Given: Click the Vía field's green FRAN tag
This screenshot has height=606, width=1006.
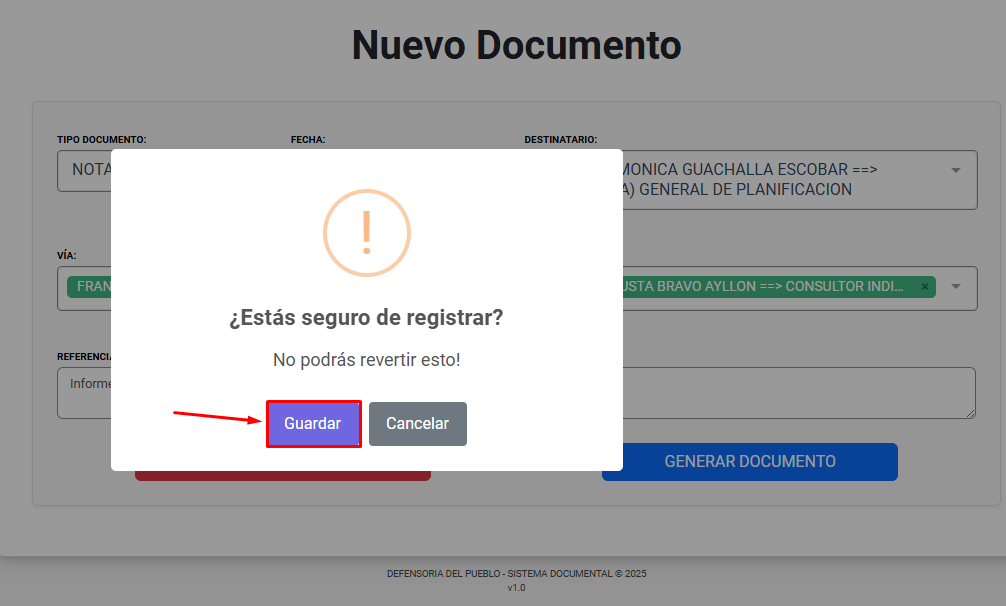Looking at the screenshot, I should coord(90,287).
